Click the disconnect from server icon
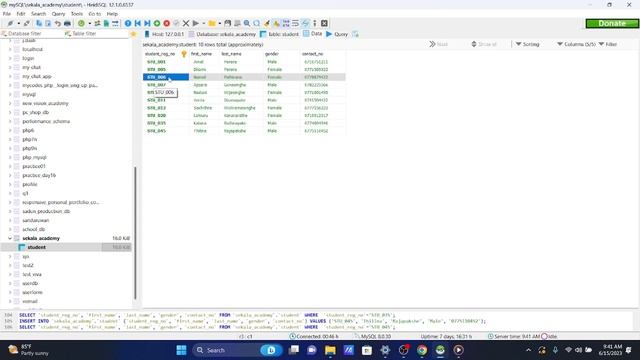640x360 pixels. [27, 23]
